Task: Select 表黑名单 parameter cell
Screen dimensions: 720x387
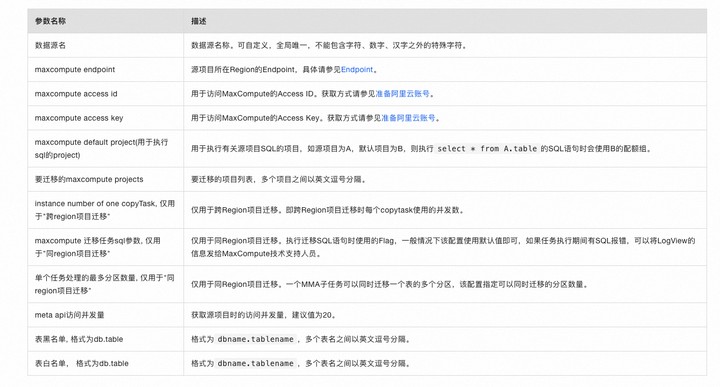Action: coord(106,339)
